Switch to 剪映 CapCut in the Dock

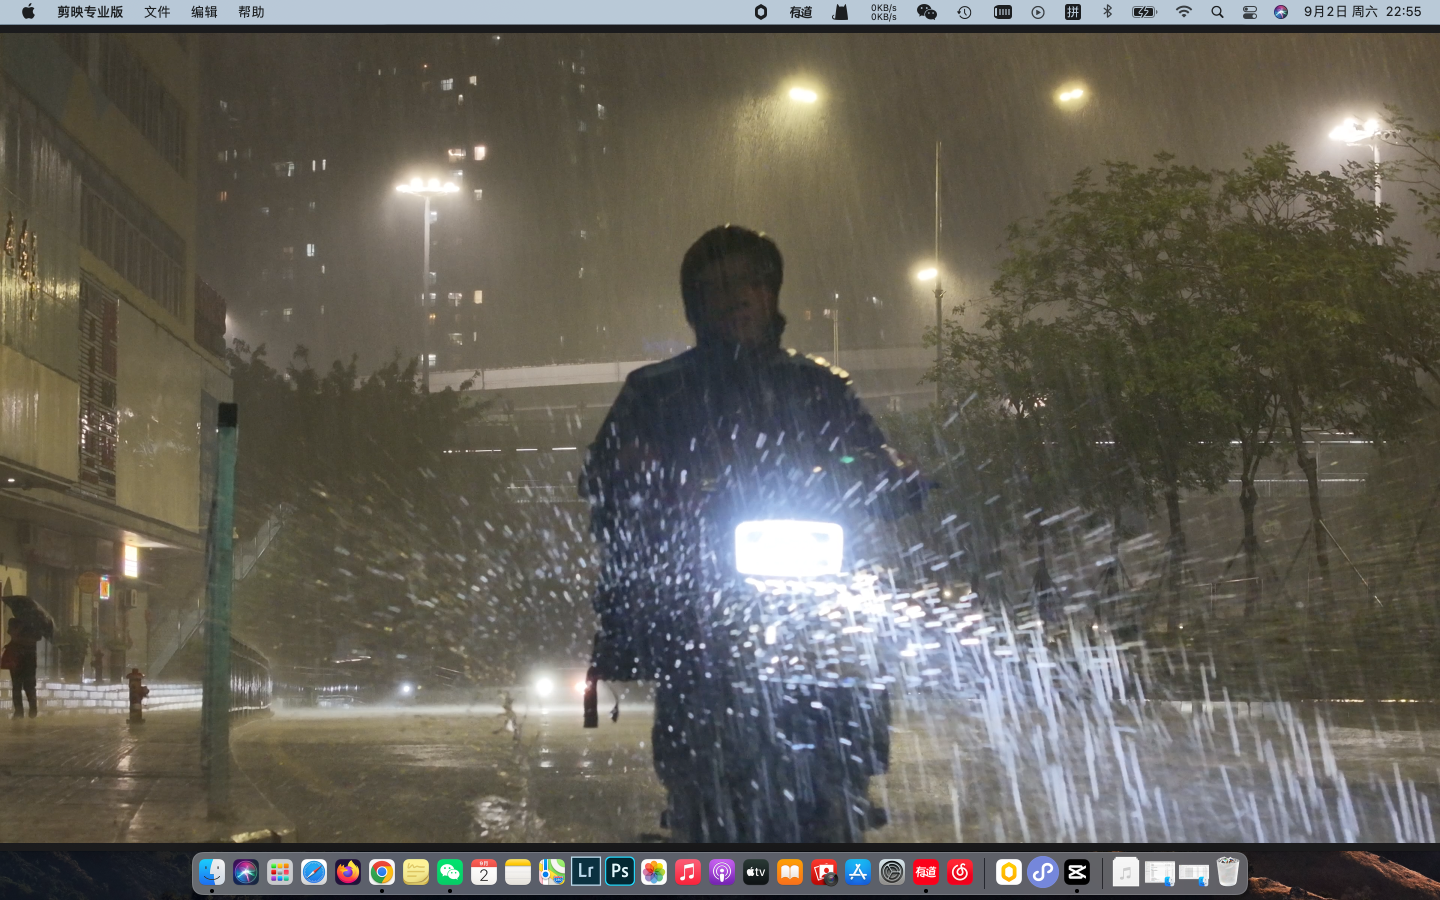pos(1077,872)
